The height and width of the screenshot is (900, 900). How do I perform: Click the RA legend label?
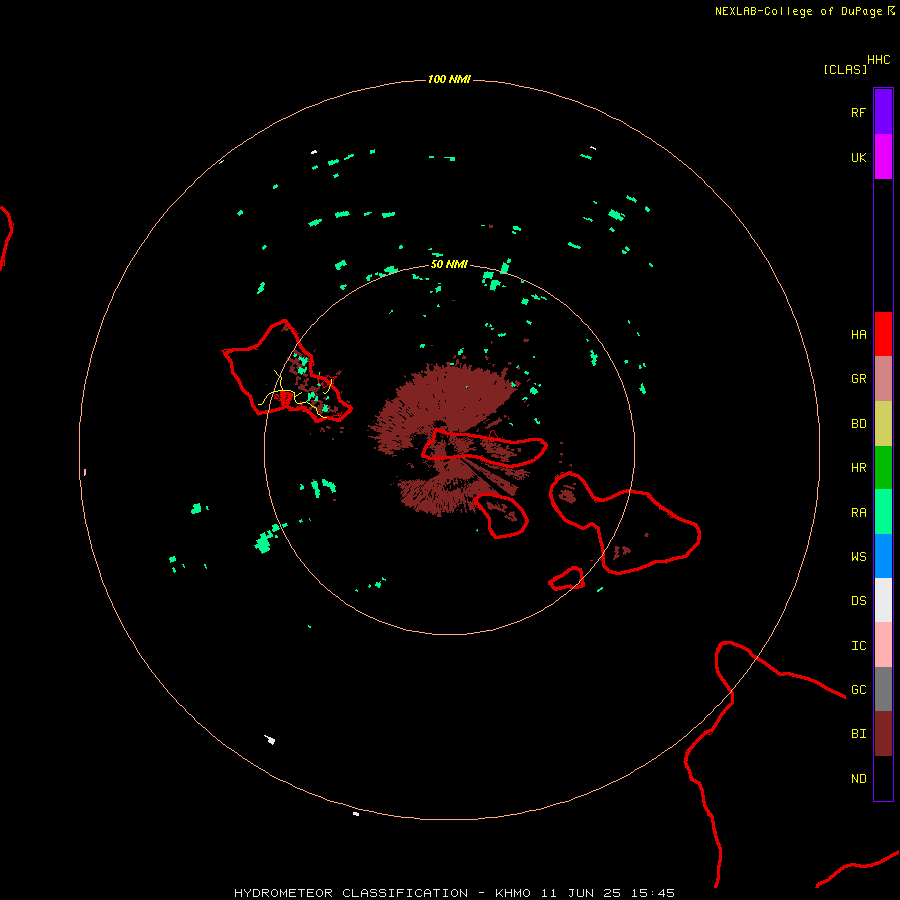click(858, 513)
